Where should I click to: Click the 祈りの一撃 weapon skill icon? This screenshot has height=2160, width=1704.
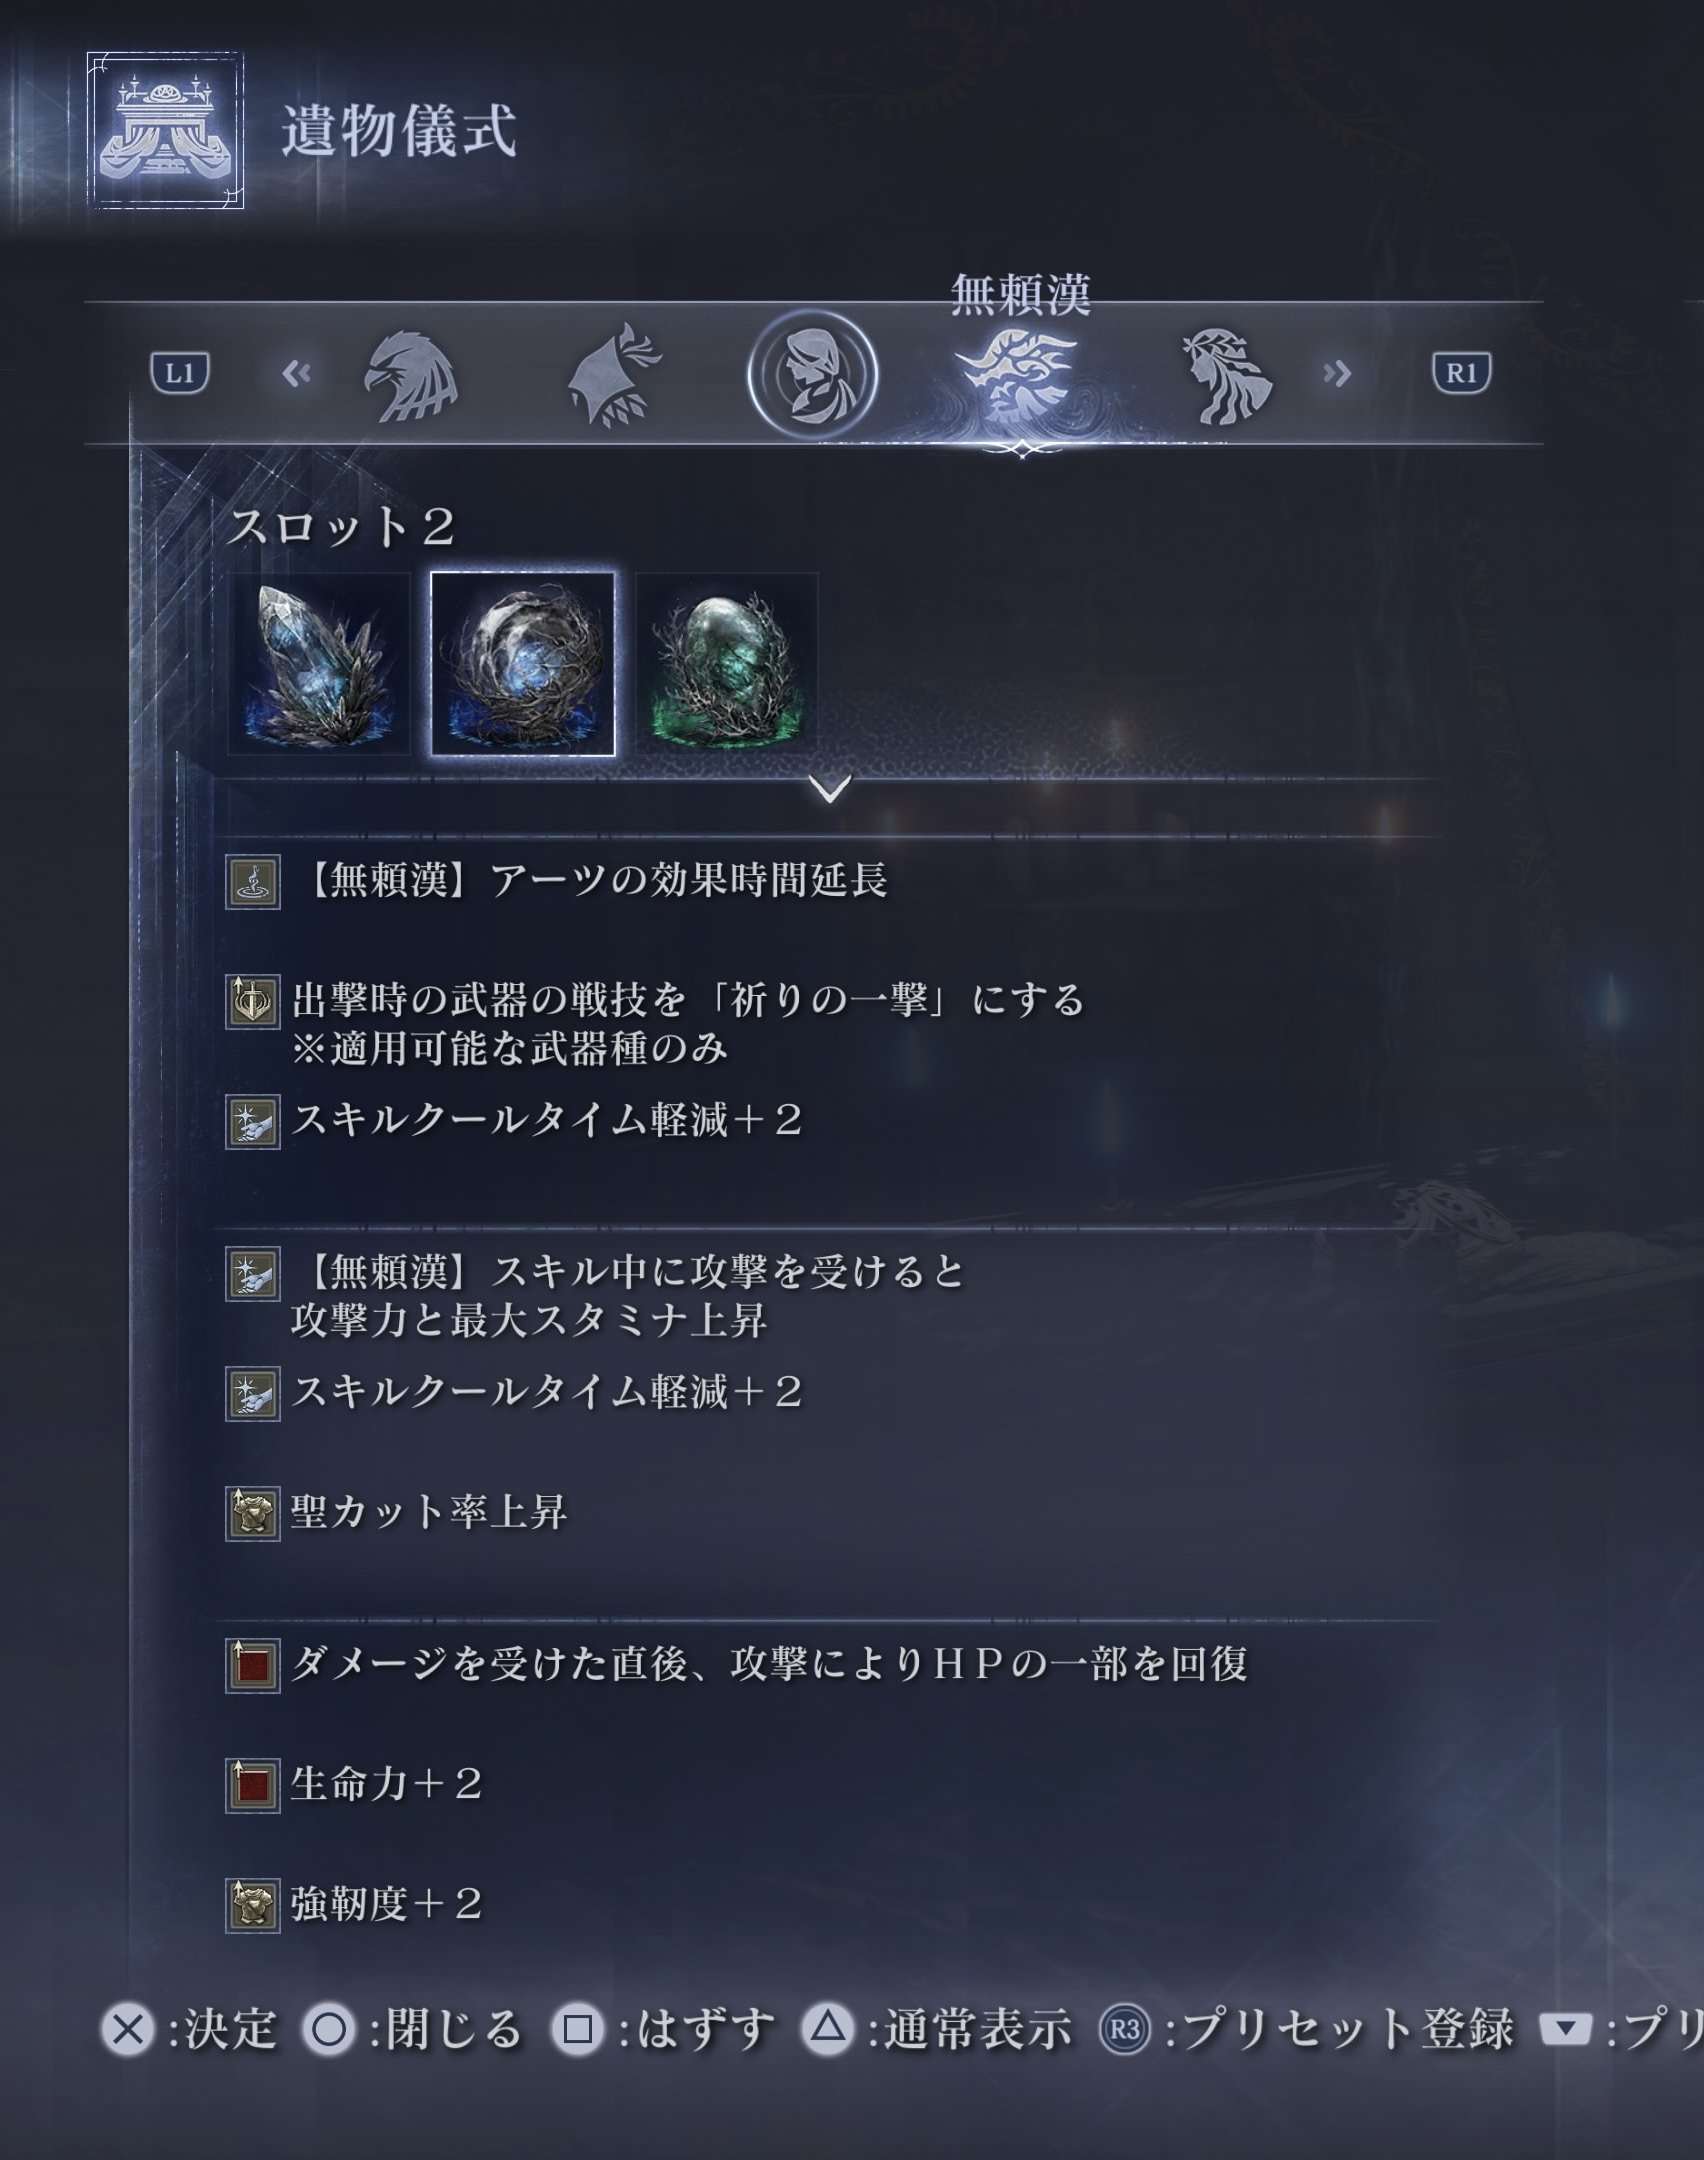click(253, 1002)
